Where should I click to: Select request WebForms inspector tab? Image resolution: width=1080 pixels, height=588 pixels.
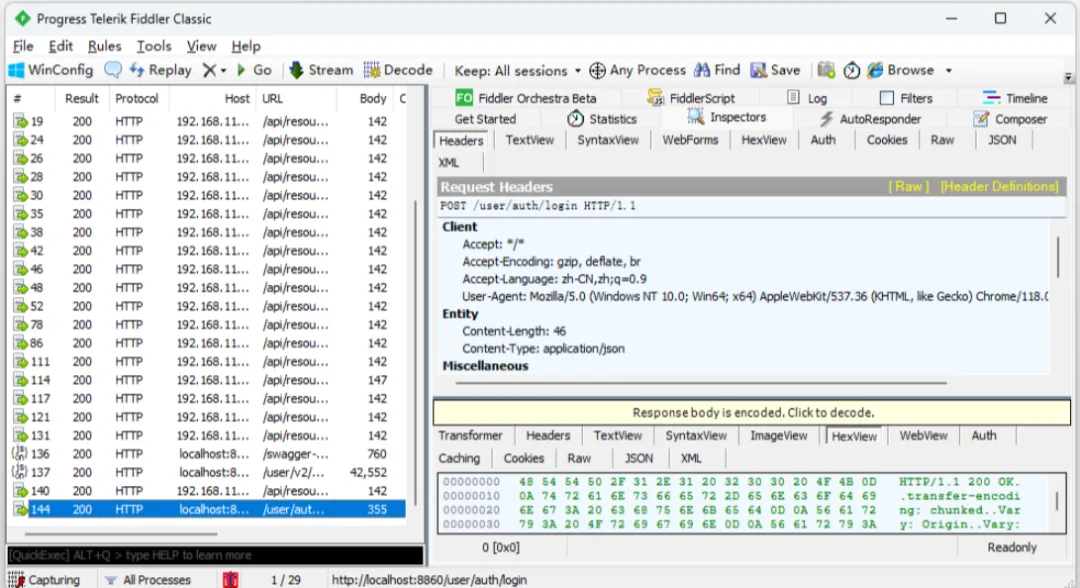pyautogui.click(x=690, y=140)
